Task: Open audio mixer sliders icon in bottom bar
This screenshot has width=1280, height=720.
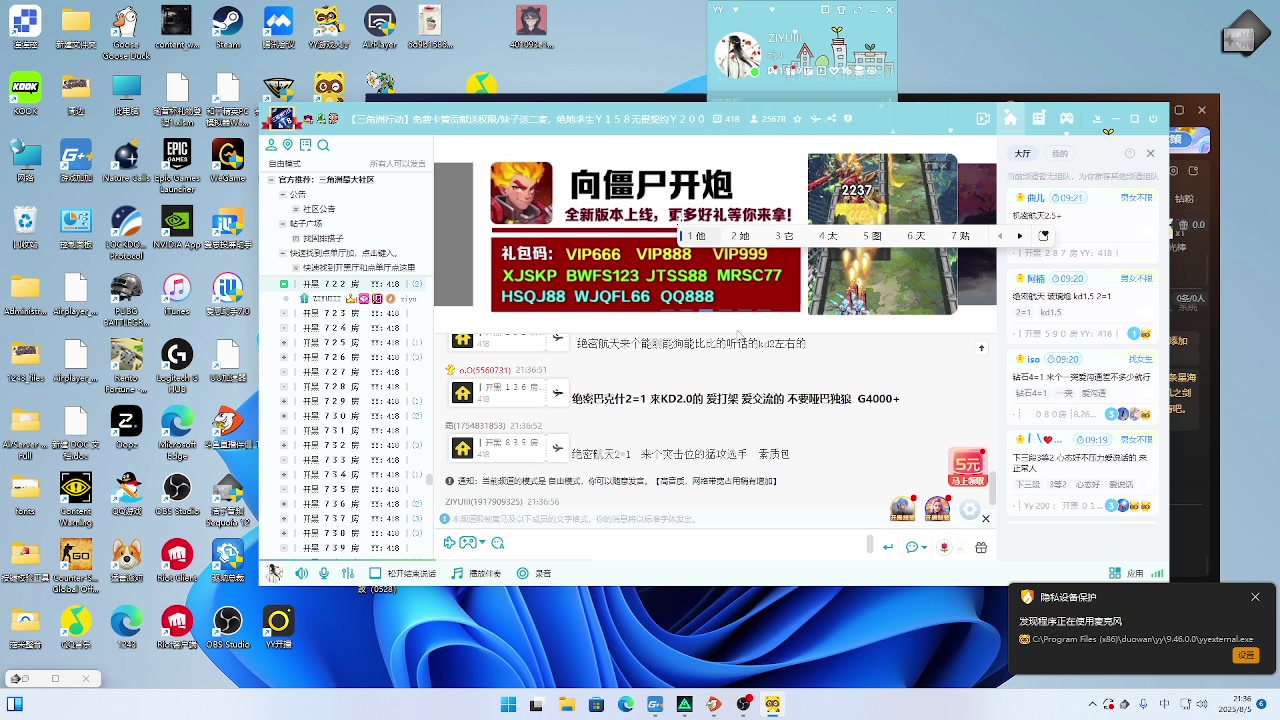Action: click(x=348, y=573)
